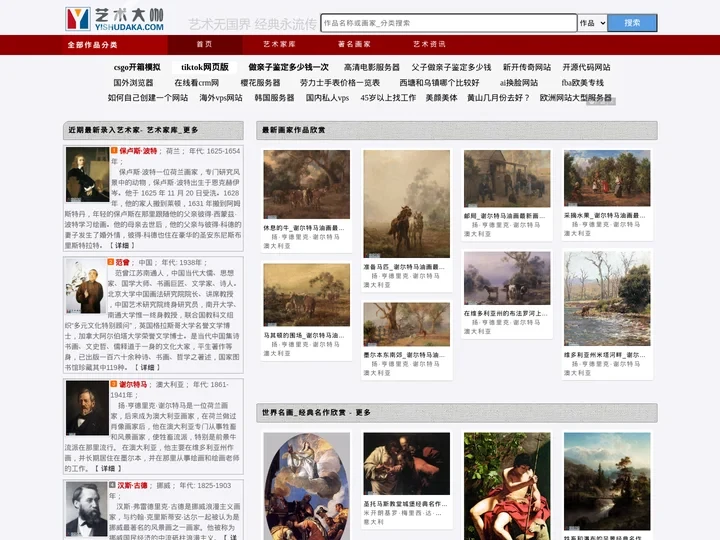Click the 谢尔特马 portrait thumbnail
Screen dimensions: 720x540
click(x=87, y=408)
